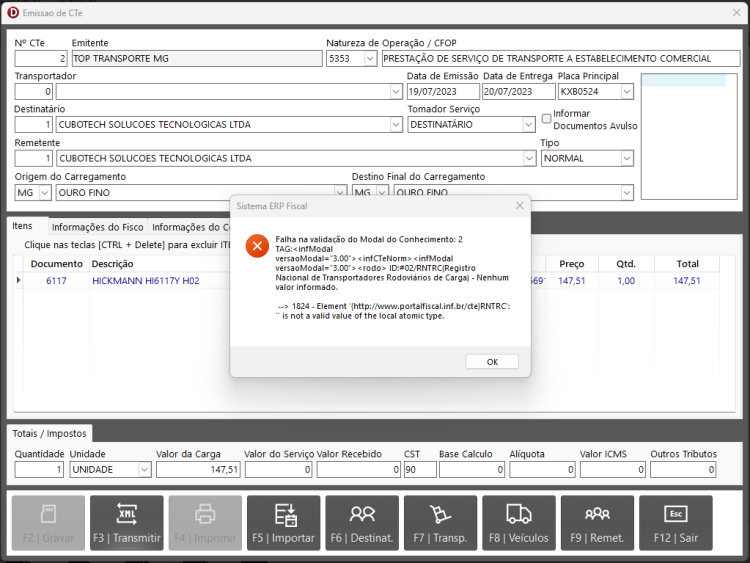Switch to Informações do Fisco tab
750x563 pixels.
click(98, 227)
